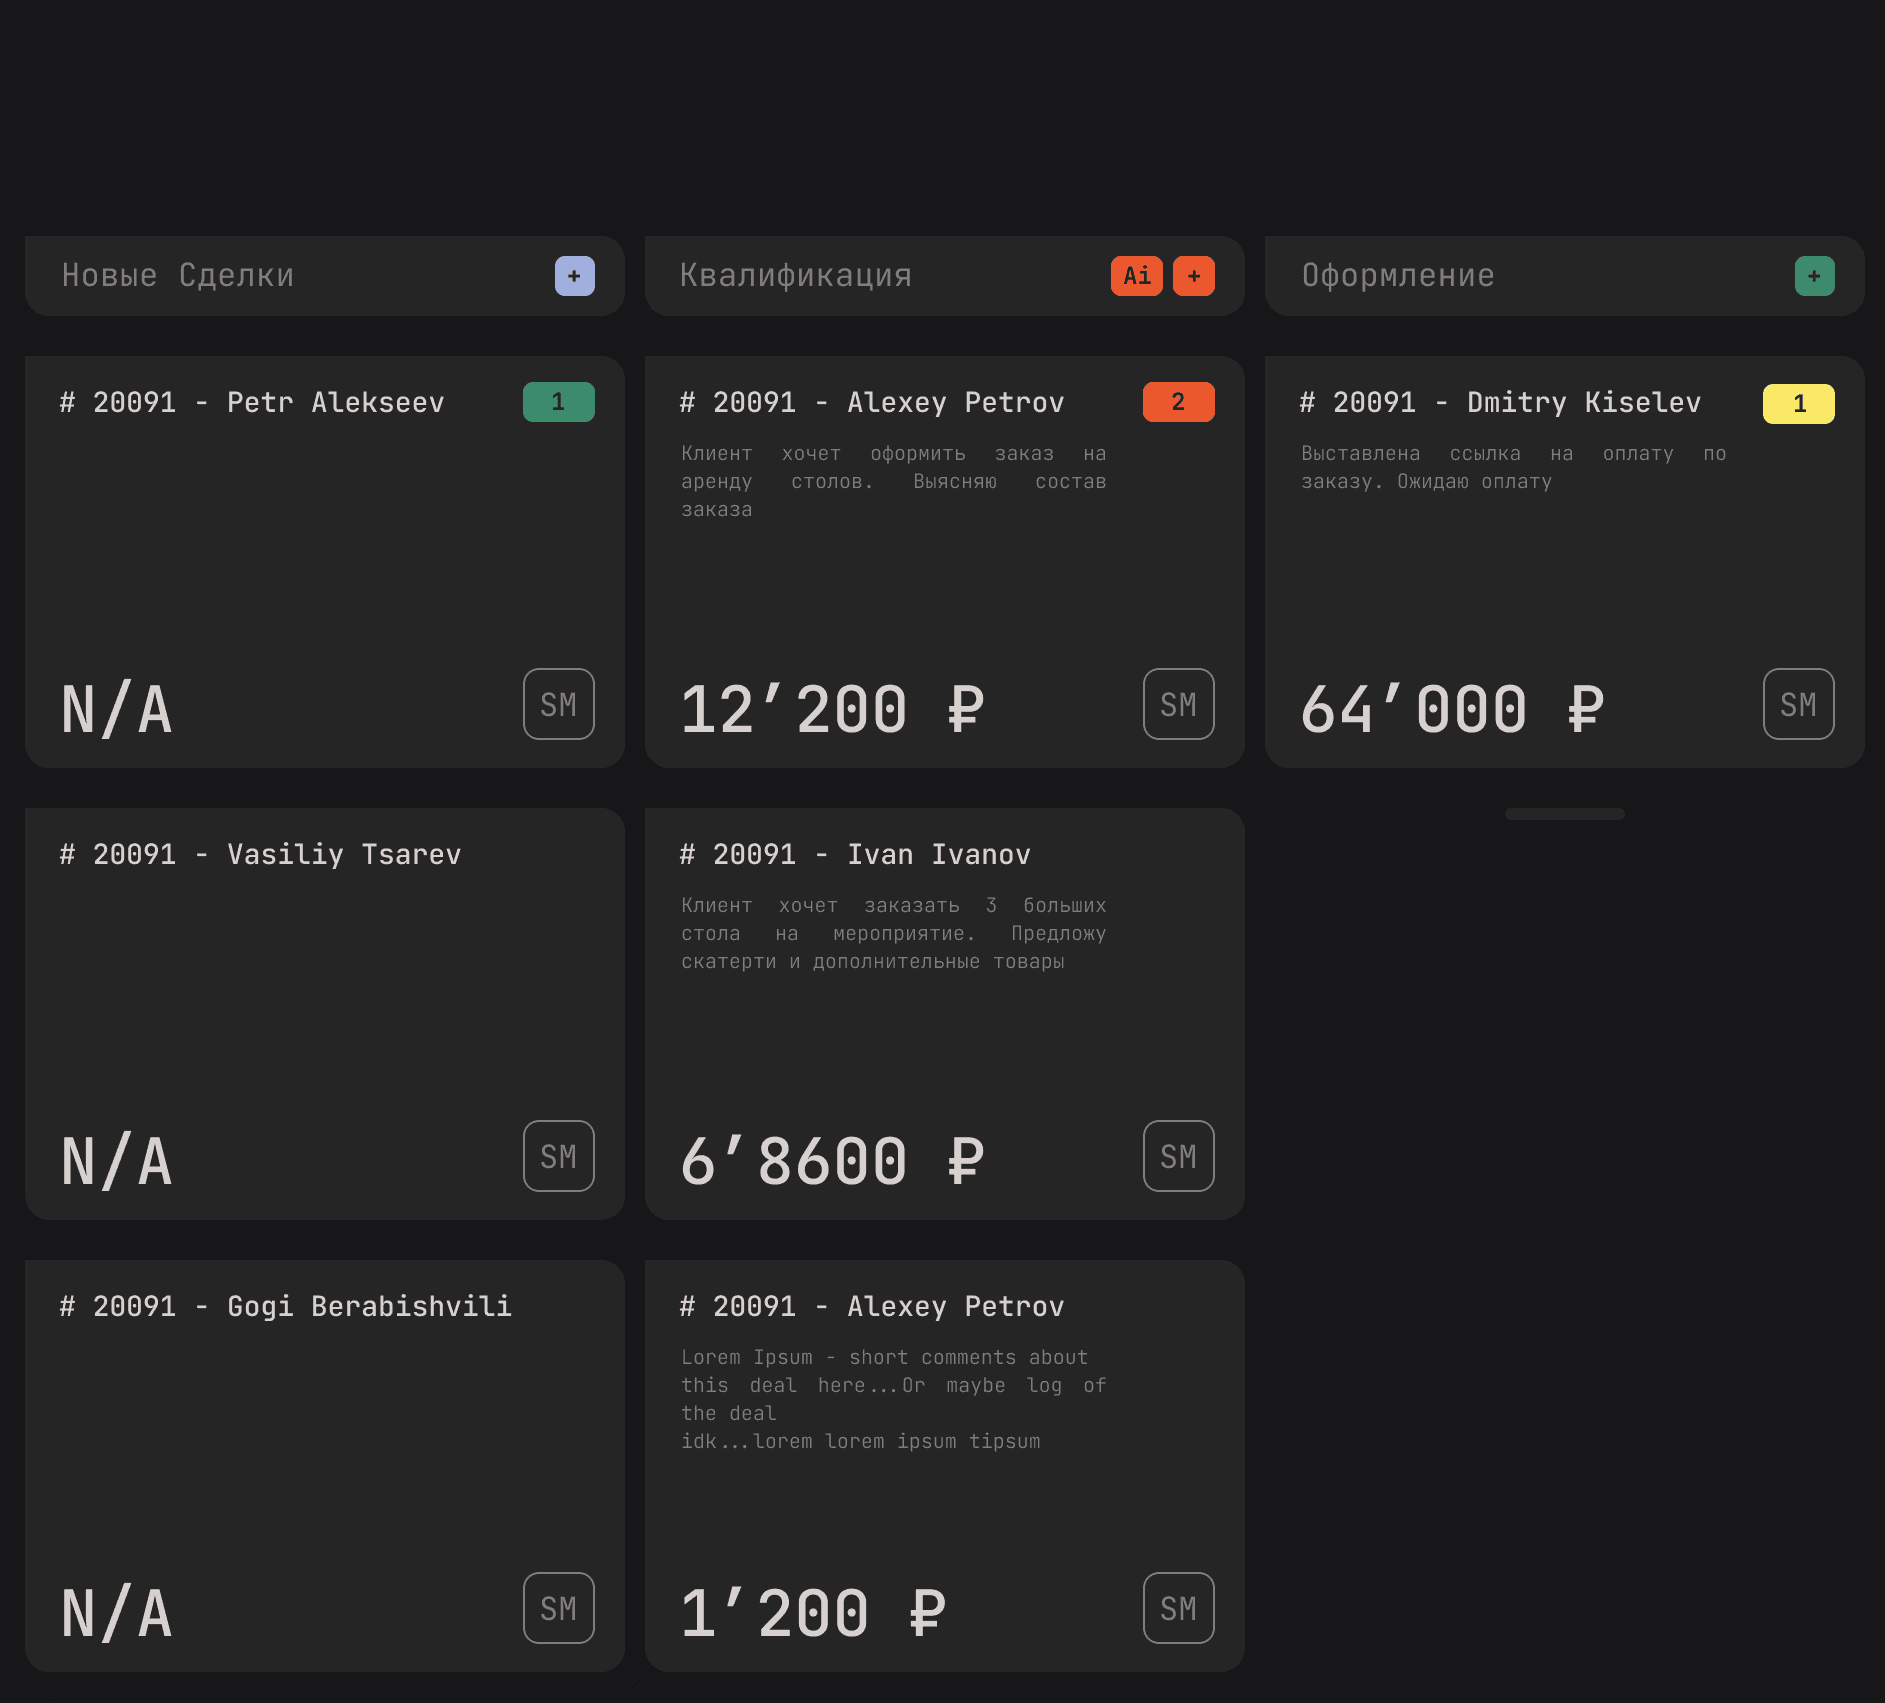Click SM avatar on Dmitry Kiselev card
Image resolution: width=1885 pixels, height=1703 pixels.
point(1797,704)
